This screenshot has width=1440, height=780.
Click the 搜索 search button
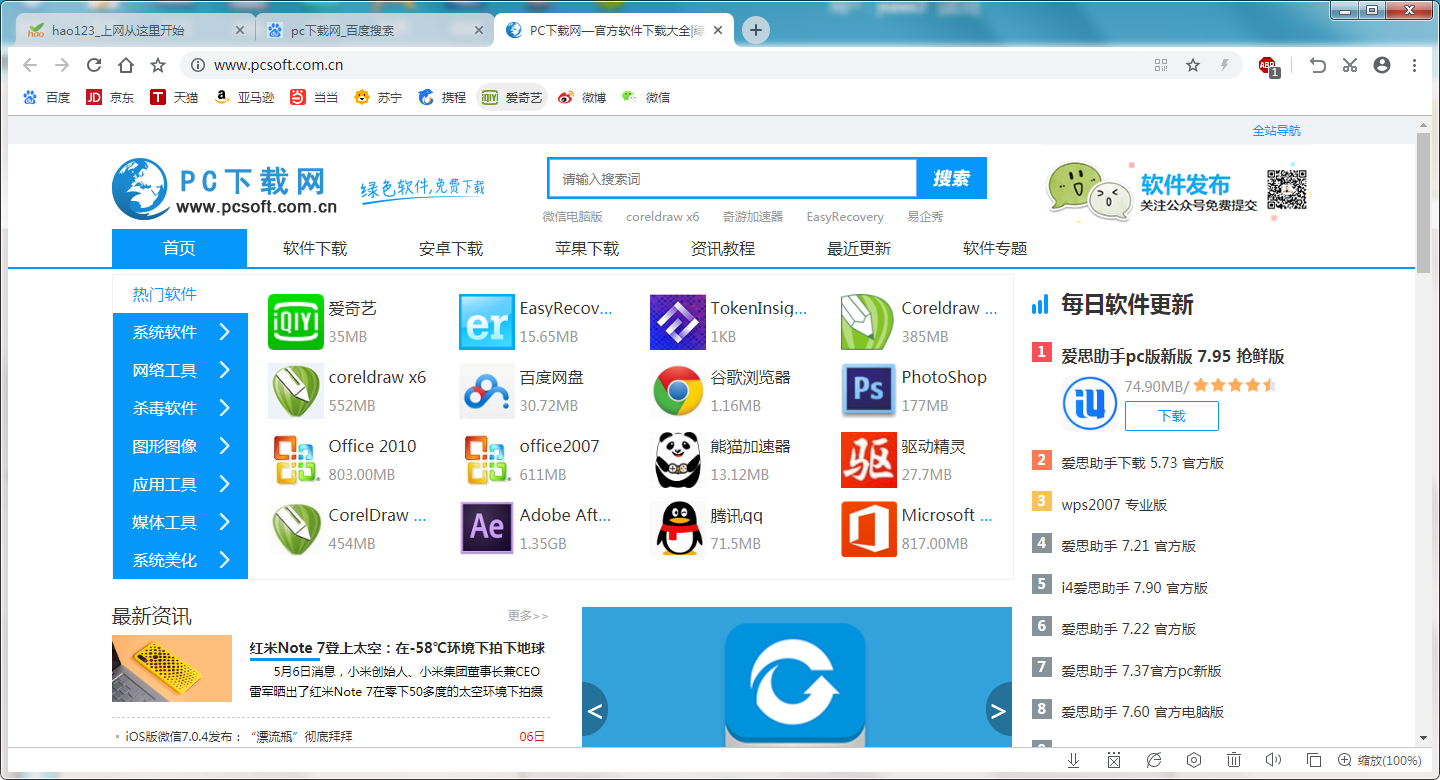tap(951, 177)
